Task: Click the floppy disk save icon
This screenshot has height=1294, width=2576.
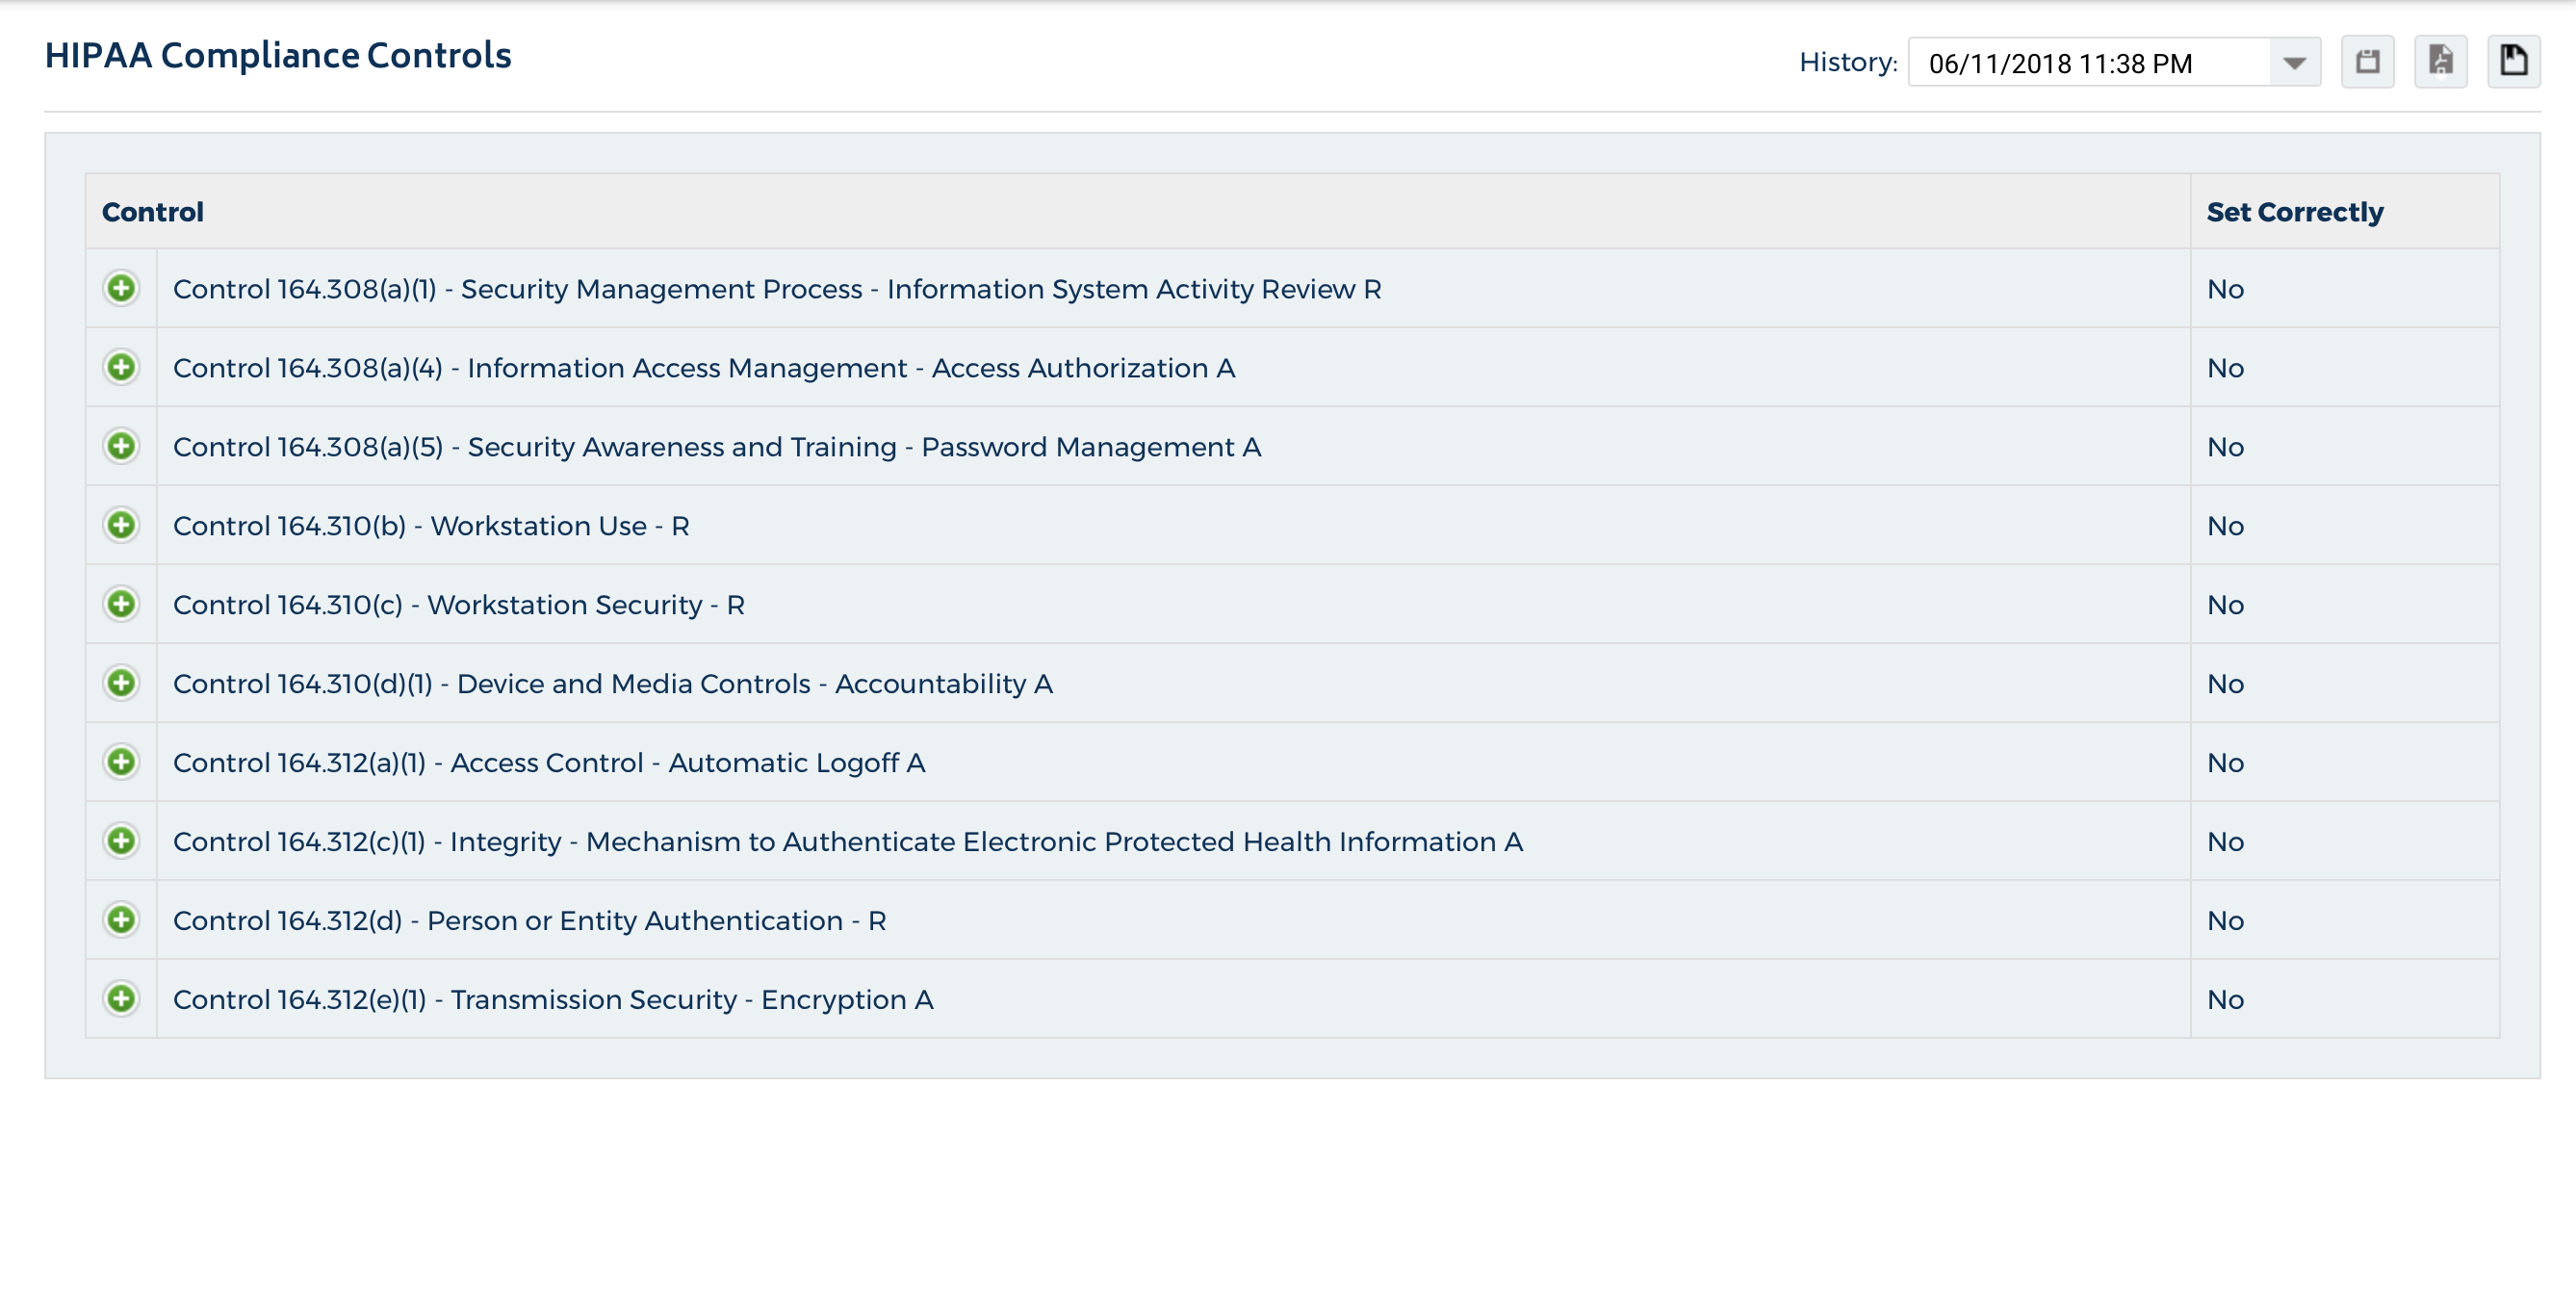Action: (2367, 62)
